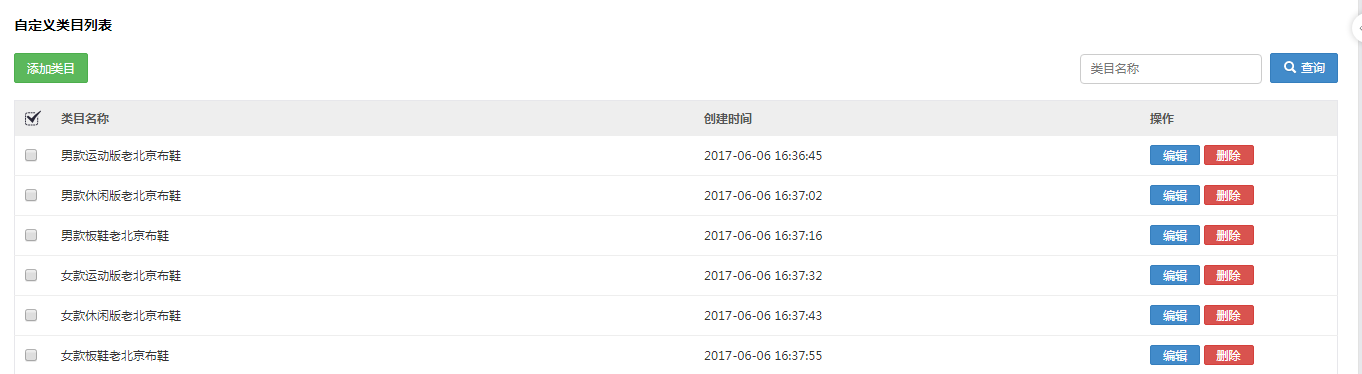This screenshot has height=374, width=1362.
Task: Click 编辑 for 男款休闲版老北京布鞋
Action: tap(1174, 195)
